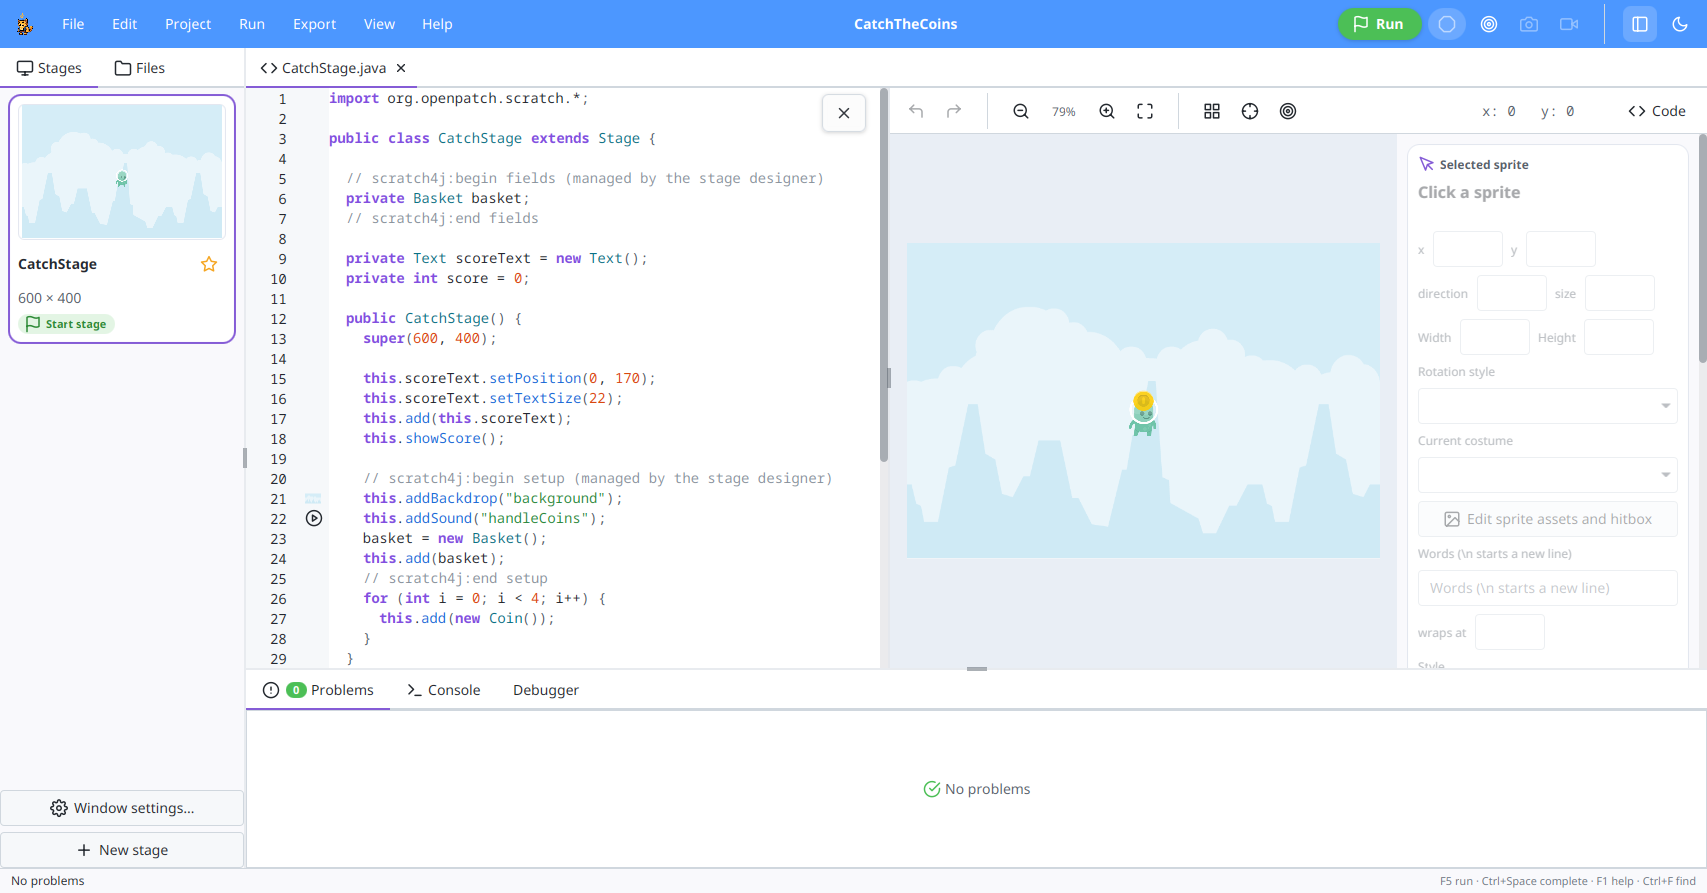The height and width of the screenshot is (893, 1707).
Task: Click the backdrop preview gutter icon on line 21
Action: coord(313,498)
